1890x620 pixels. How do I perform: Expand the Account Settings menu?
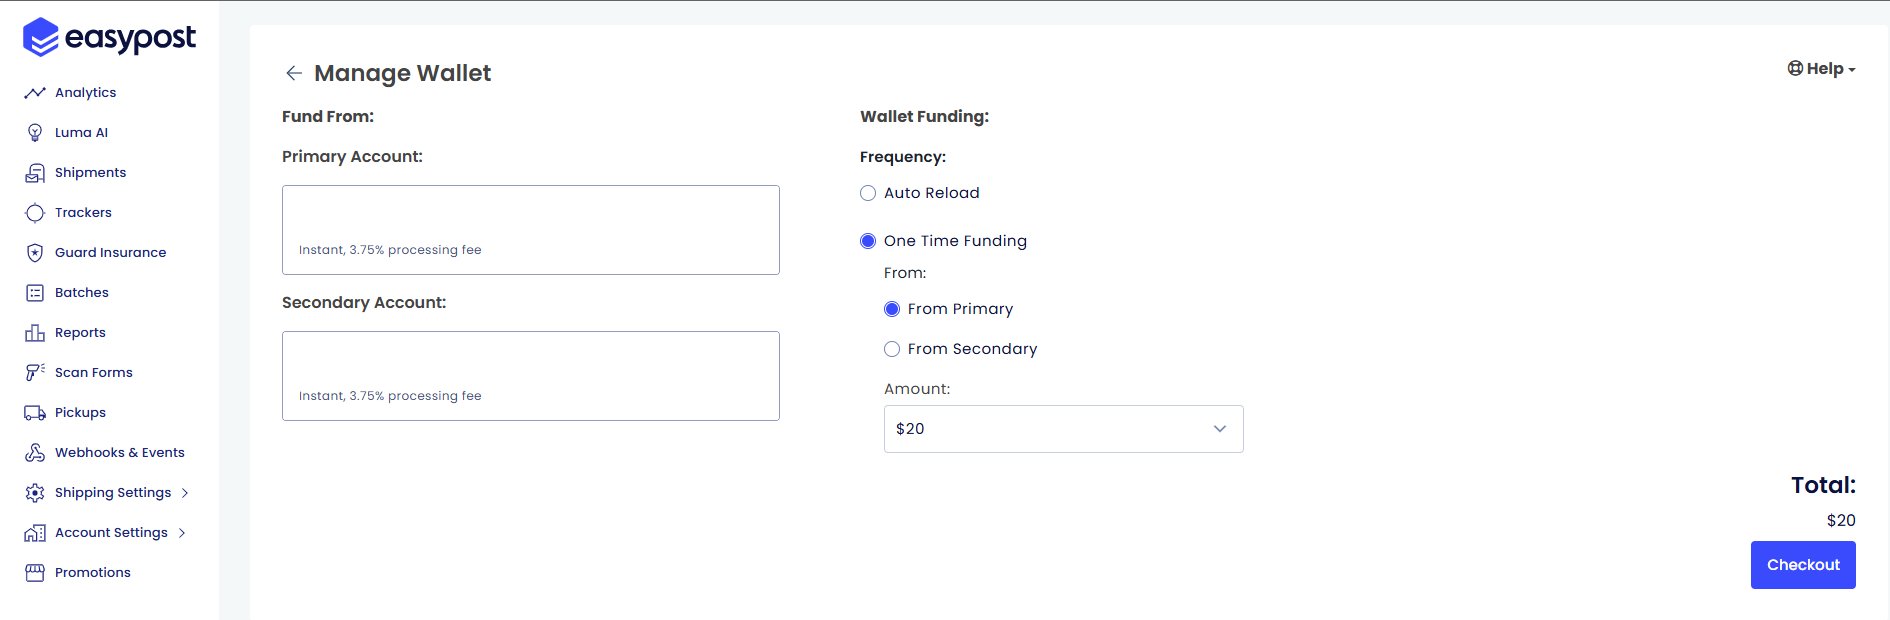coord(112,532)
